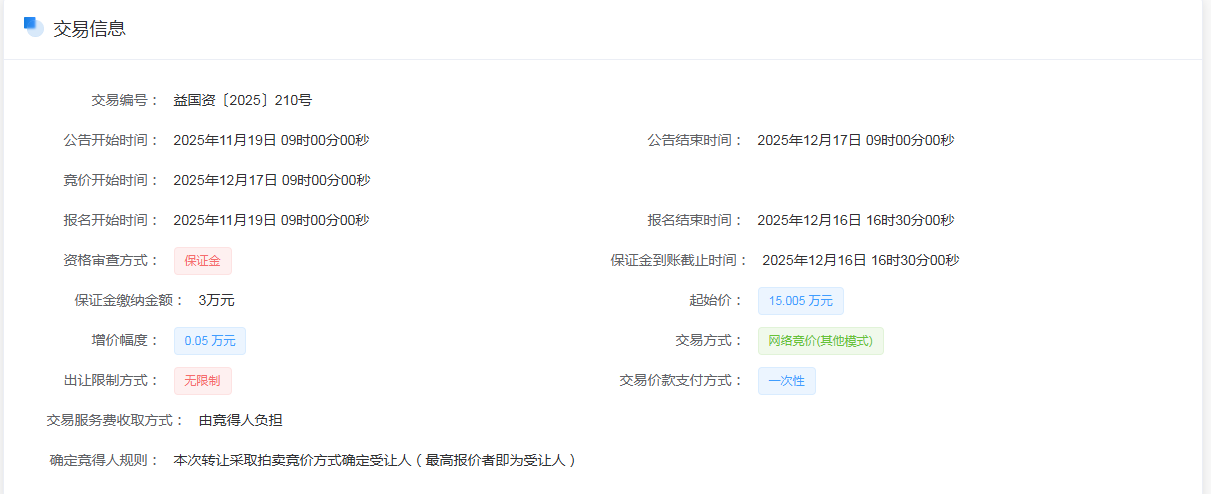Select the transaction number 益国资〔2025〕210号
1211x494 pixels.
[242, 100]
